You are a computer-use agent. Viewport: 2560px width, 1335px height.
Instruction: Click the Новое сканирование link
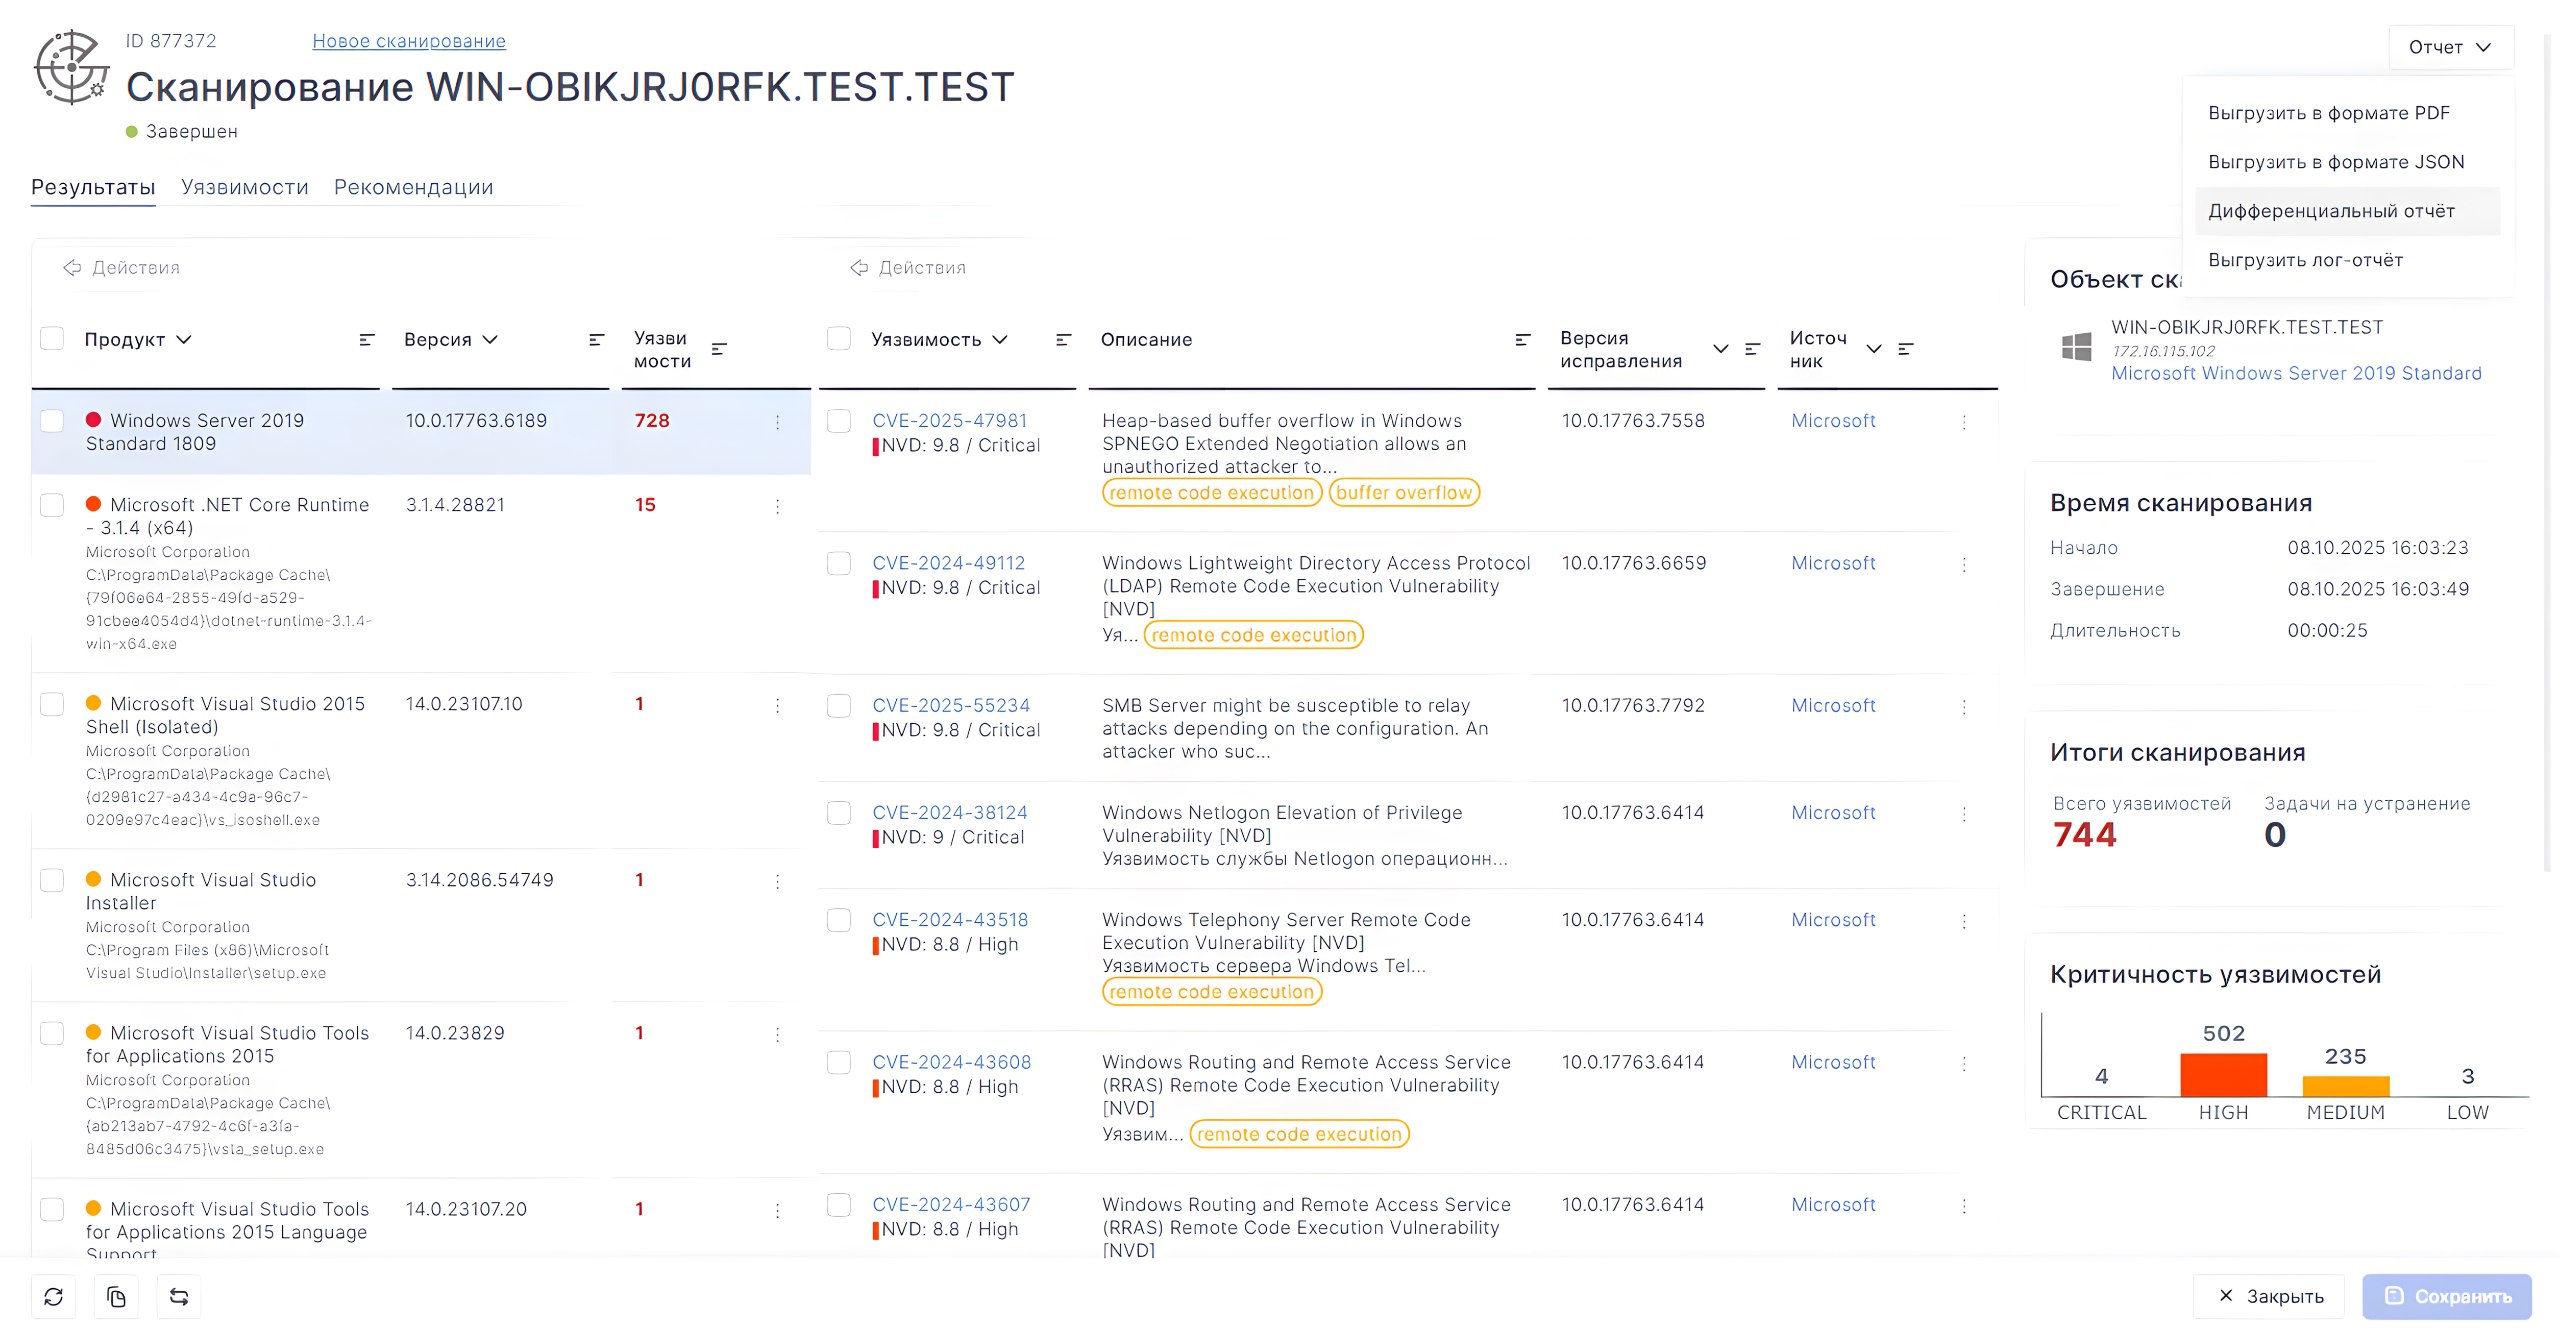(x=408, y=41)
